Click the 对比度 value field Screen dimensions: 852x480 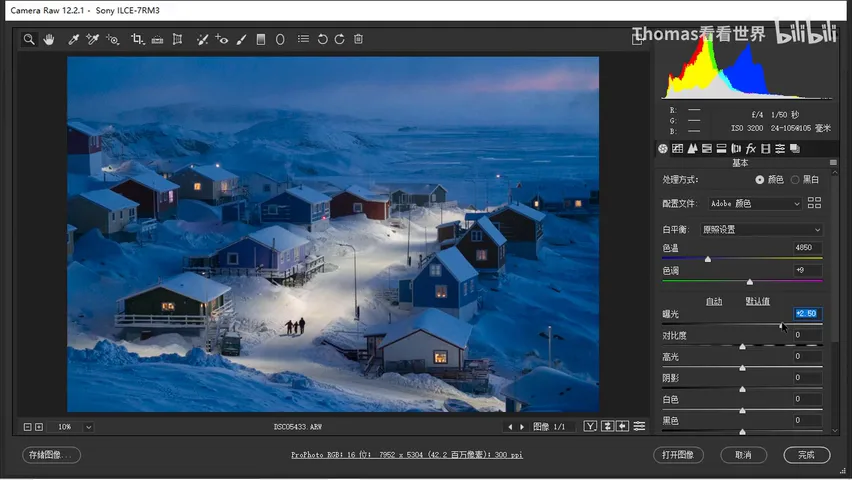[807, 335]
